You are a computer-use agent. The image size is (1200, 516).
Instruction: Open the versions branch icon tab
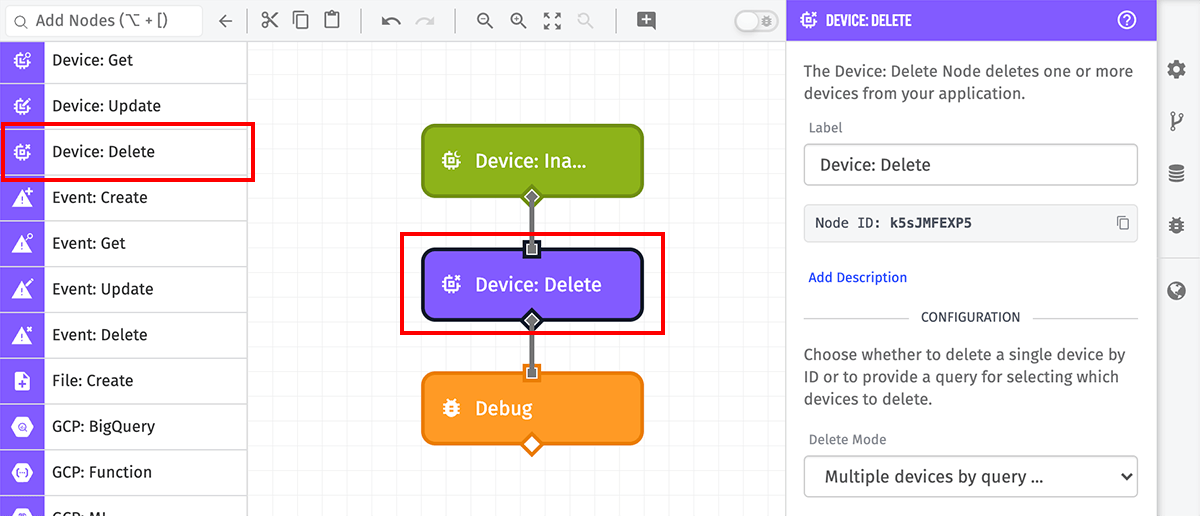click(x=1177, y=122)
